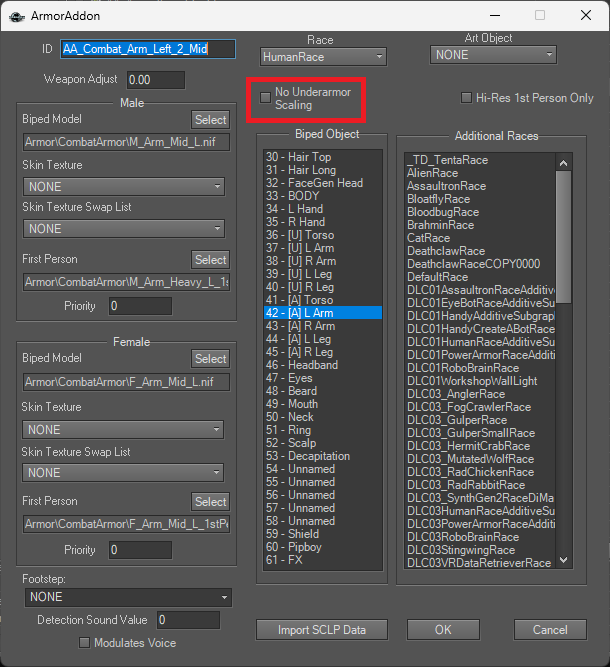Screen dimensions: 610x667
Task: Select DeathclawRaceCOPY0000 entry
Action: pyautogui.click(x=480, y=264)
